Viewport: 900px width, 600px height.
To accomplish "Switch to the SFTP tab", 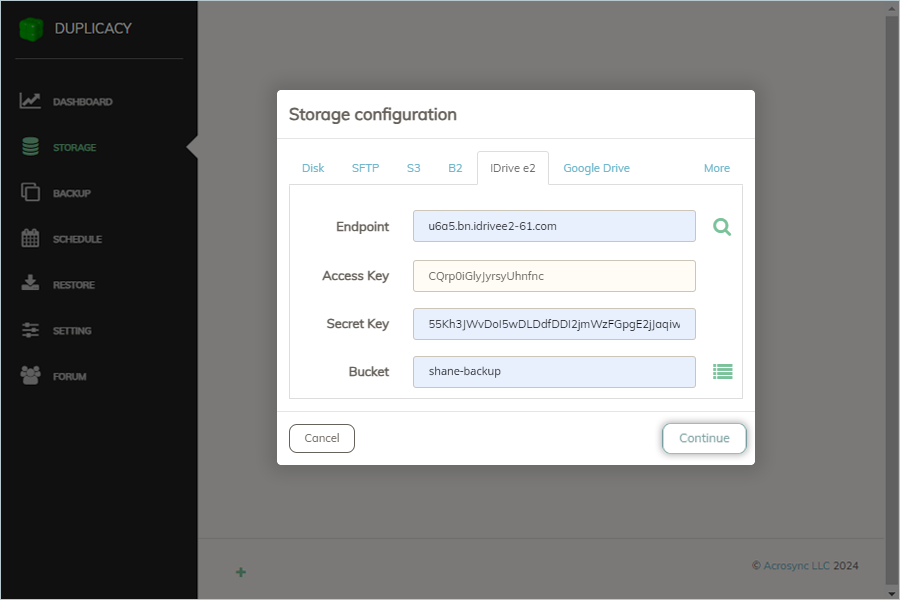I will click(x=365, y=168).
